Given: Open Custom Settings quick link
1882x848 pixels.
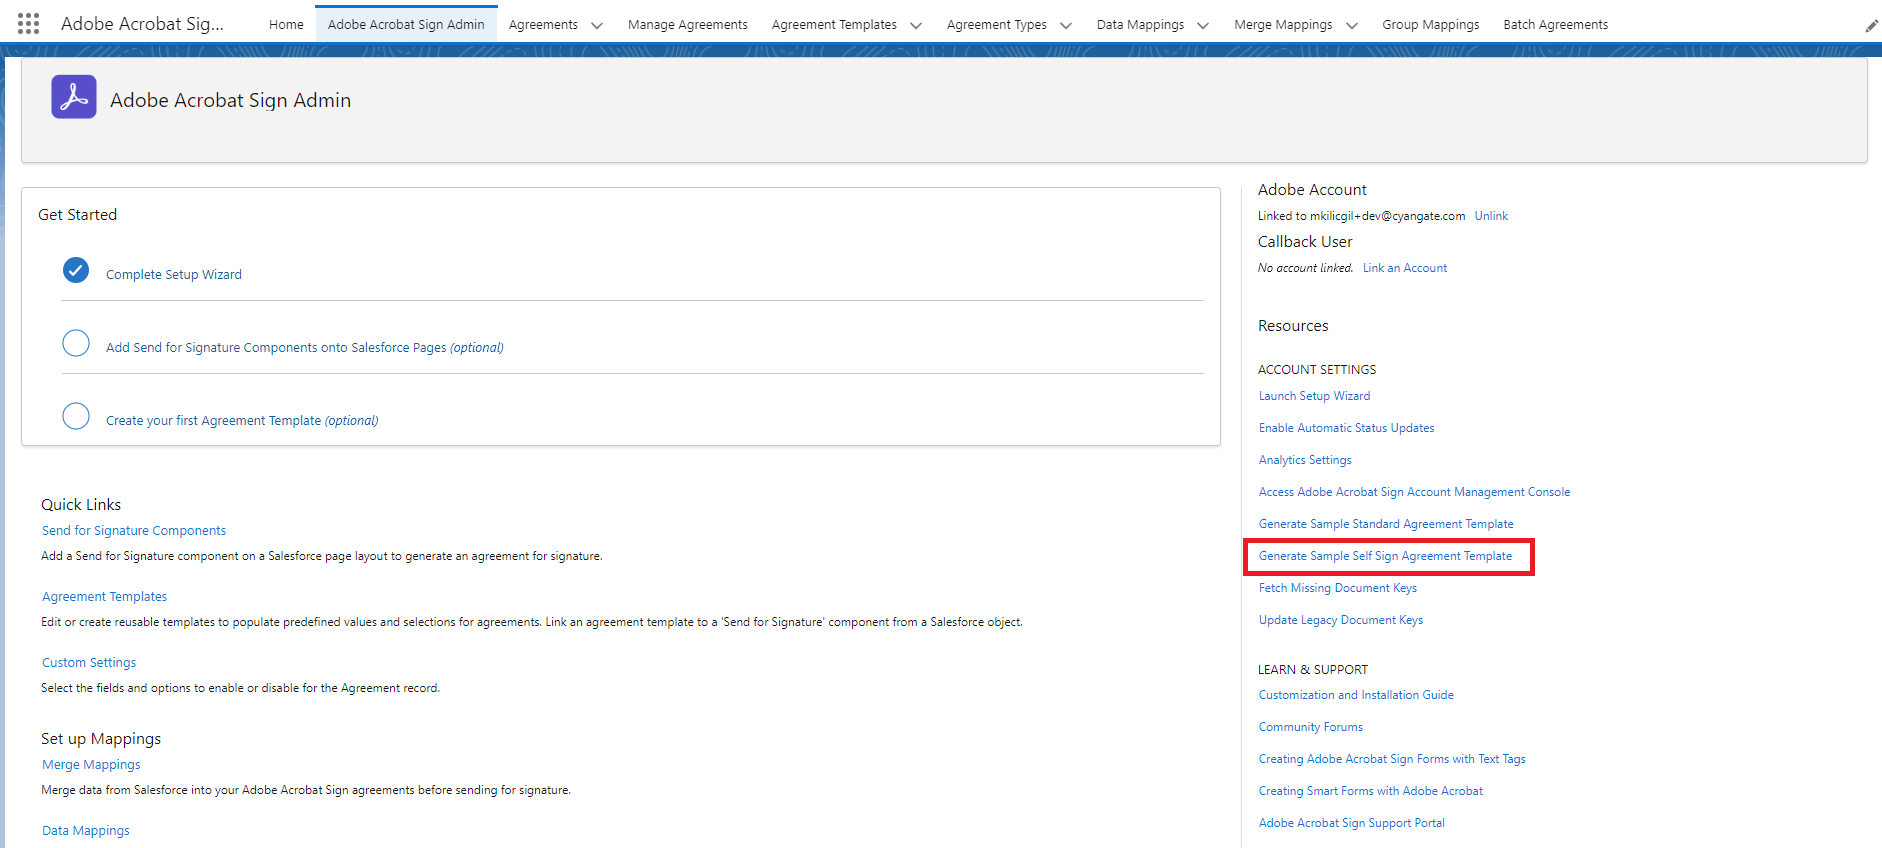Looking at the screenshot, I should pyautogui.click(x=89, y=663).
